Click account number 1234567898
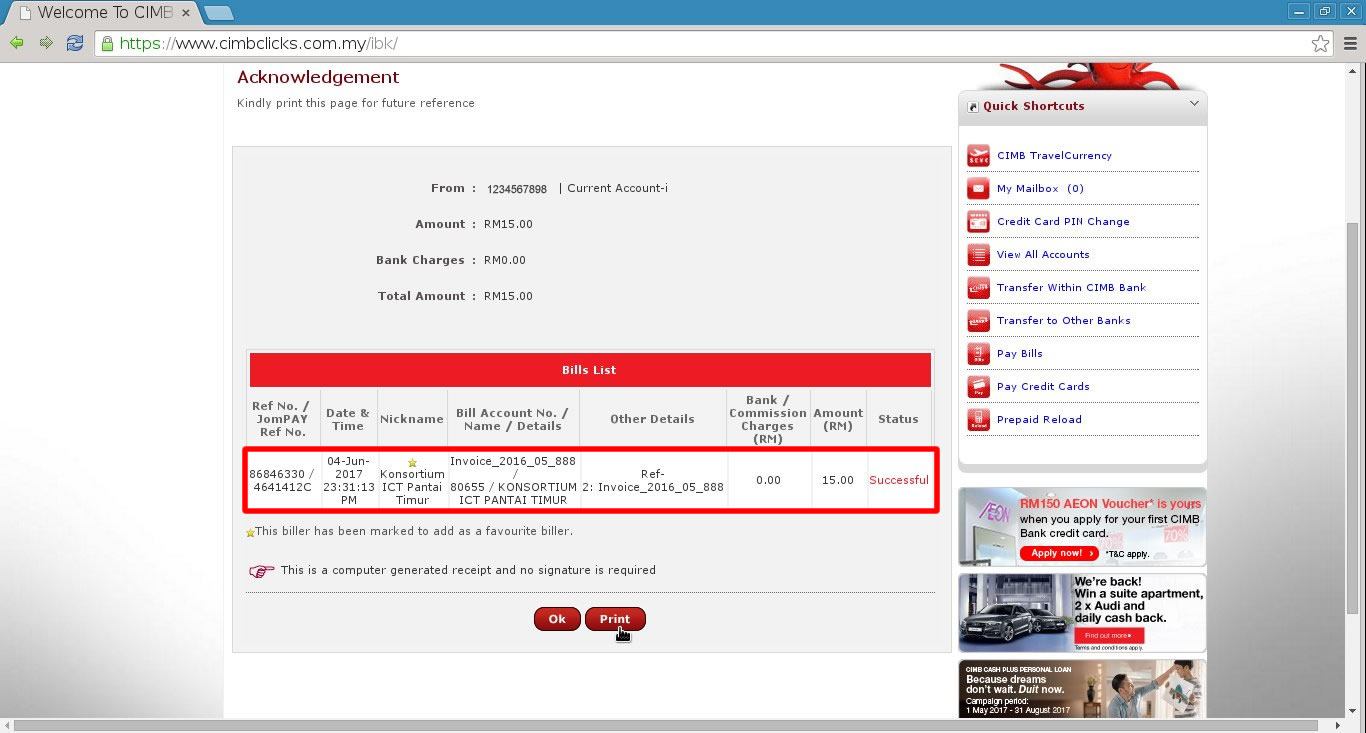 pos(517,189)
